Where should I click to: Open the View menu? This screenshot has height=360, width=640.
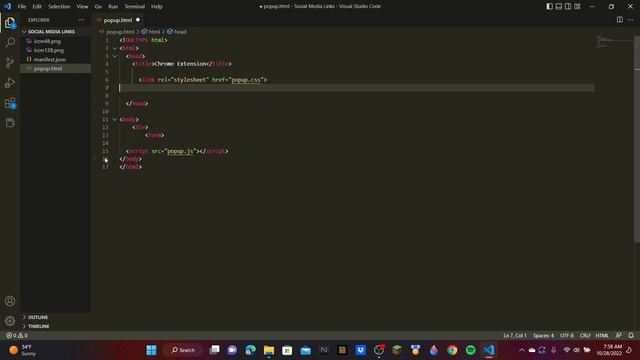click(x=82, y=7)
